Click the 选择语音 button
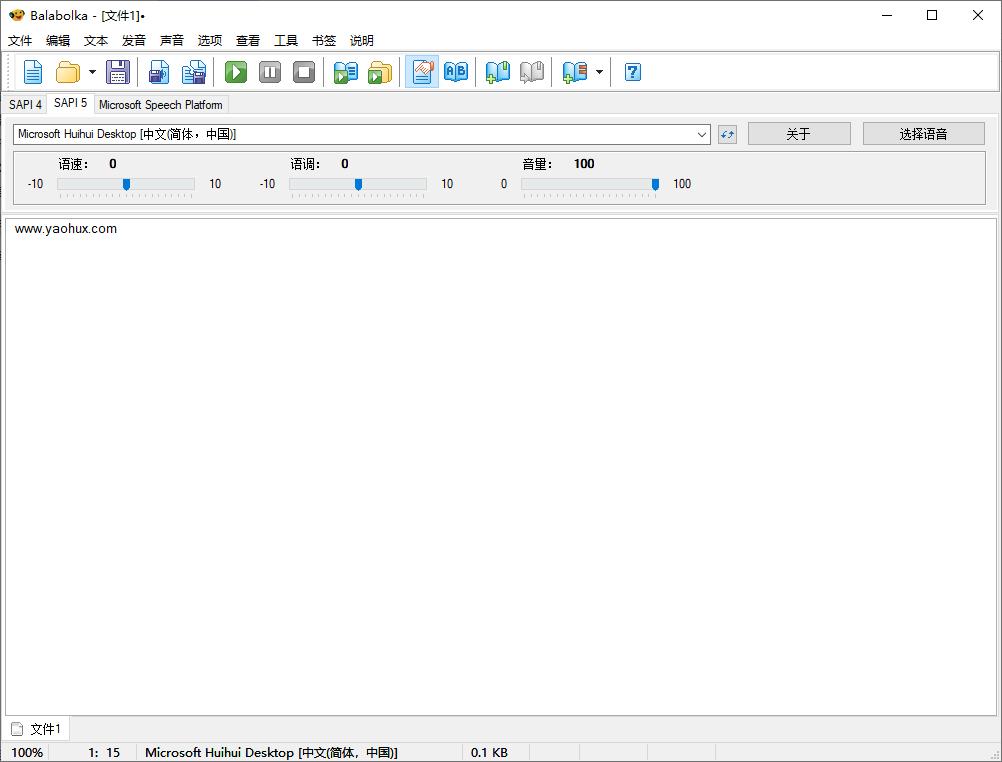Image resolution: width=1002 pixels, height=762 pixels. point(923,133)
